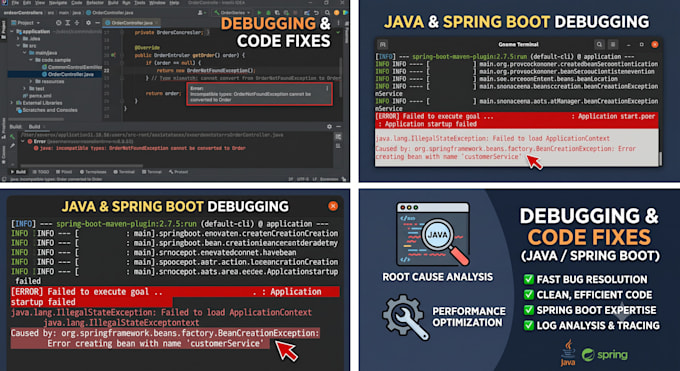The width and height of the screenshot is (680, 371).
Task: Expand the External Libraries node arrow
Action: pyautogui.click(x=12, y=103)
